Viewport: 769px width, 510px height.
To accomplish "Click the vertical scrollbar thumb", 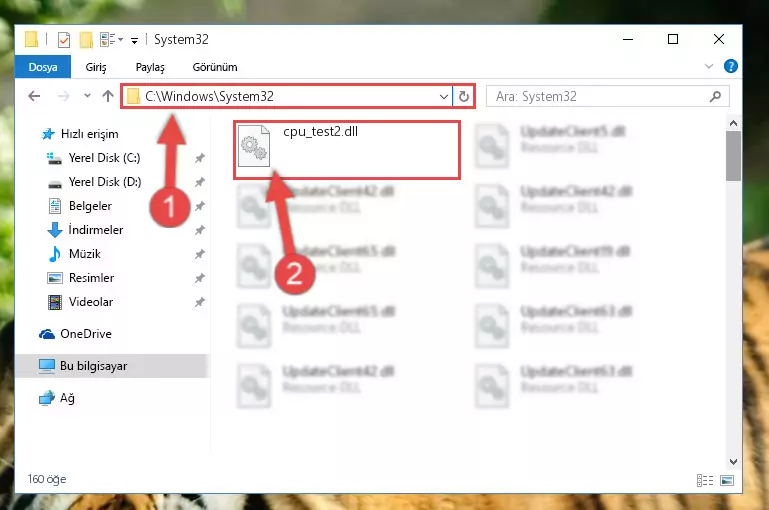I will click(734, 156).
